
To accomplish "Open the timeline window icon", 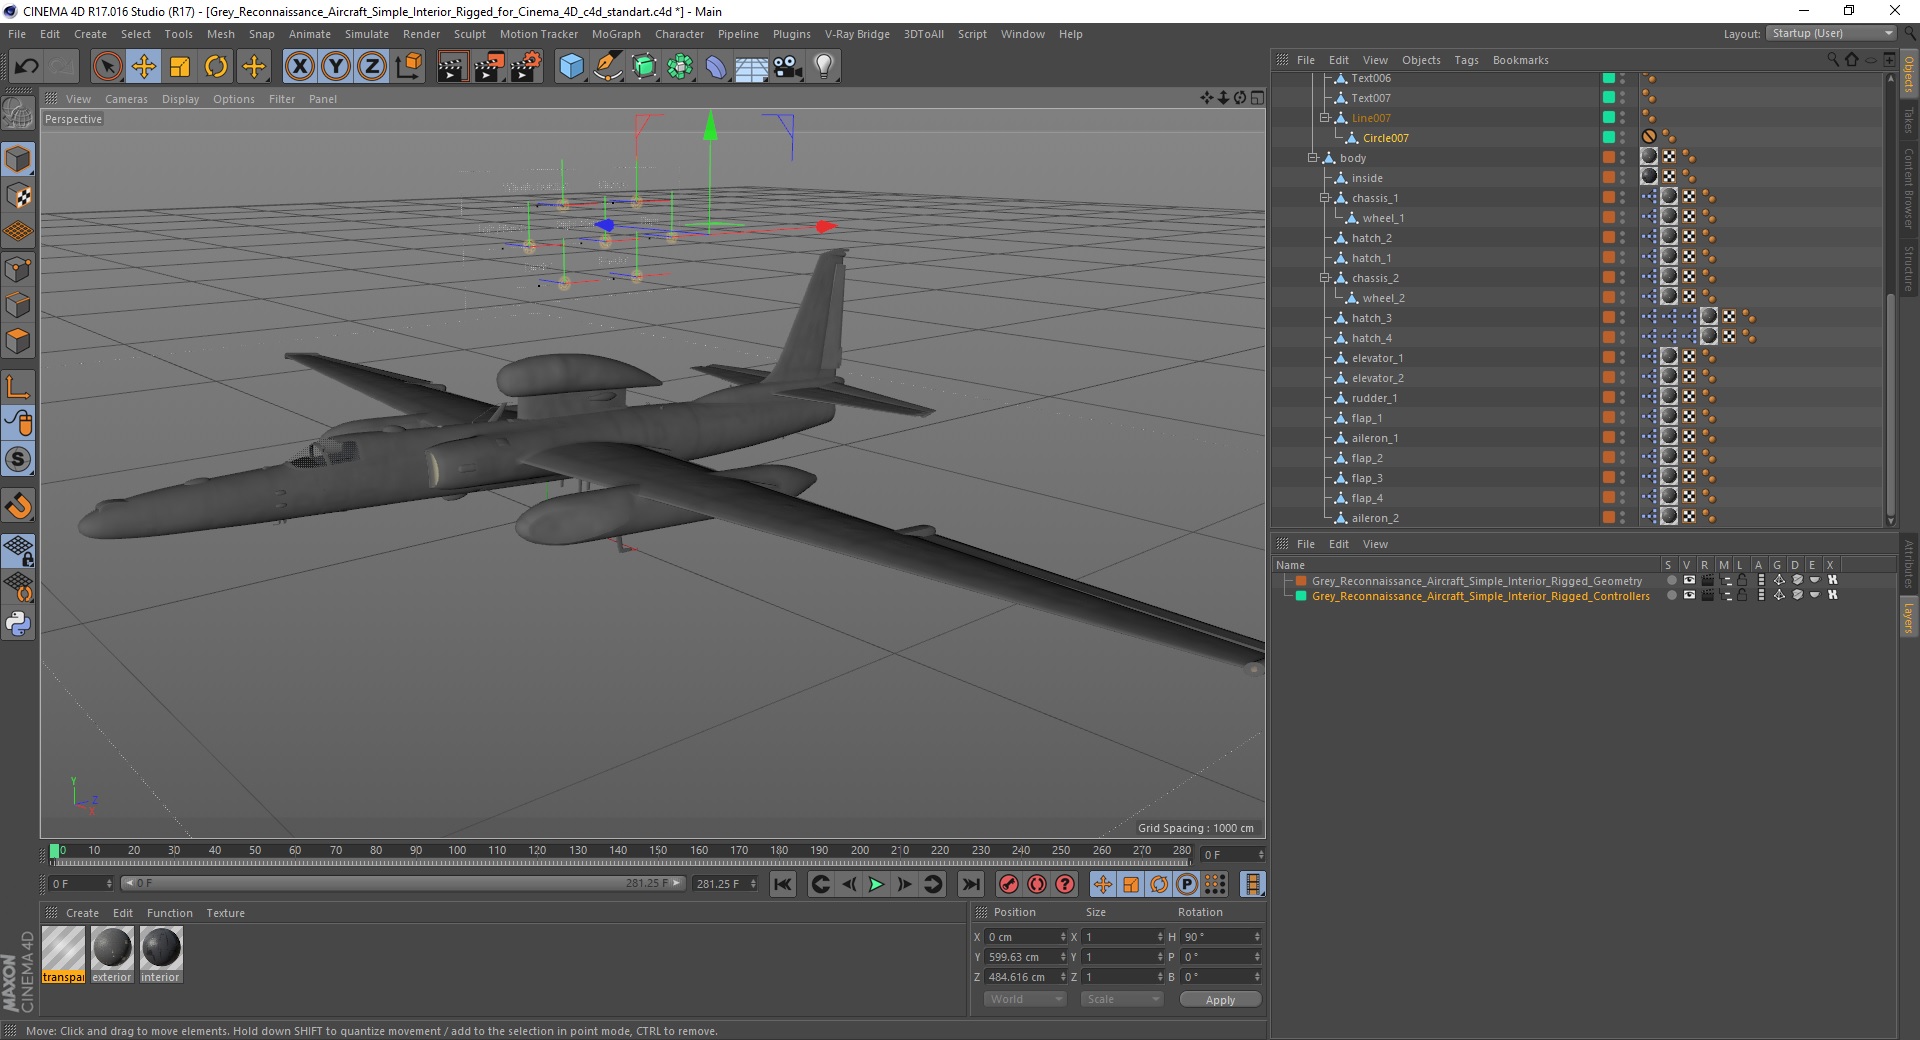I will click(1252, 884).
